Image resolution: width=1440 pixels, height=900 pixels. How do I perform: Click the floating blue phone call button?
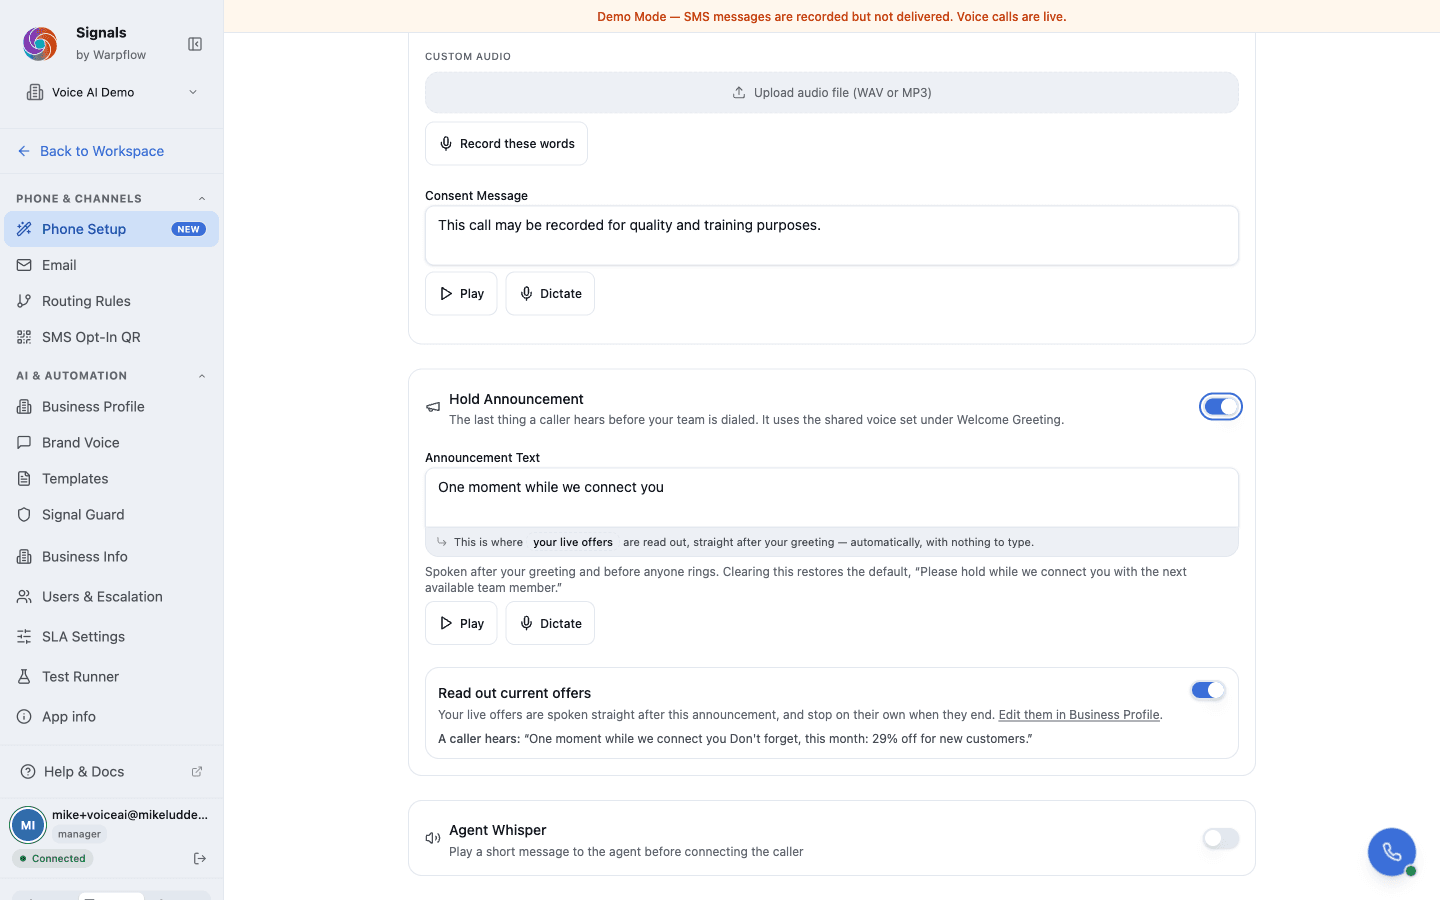1392,852
